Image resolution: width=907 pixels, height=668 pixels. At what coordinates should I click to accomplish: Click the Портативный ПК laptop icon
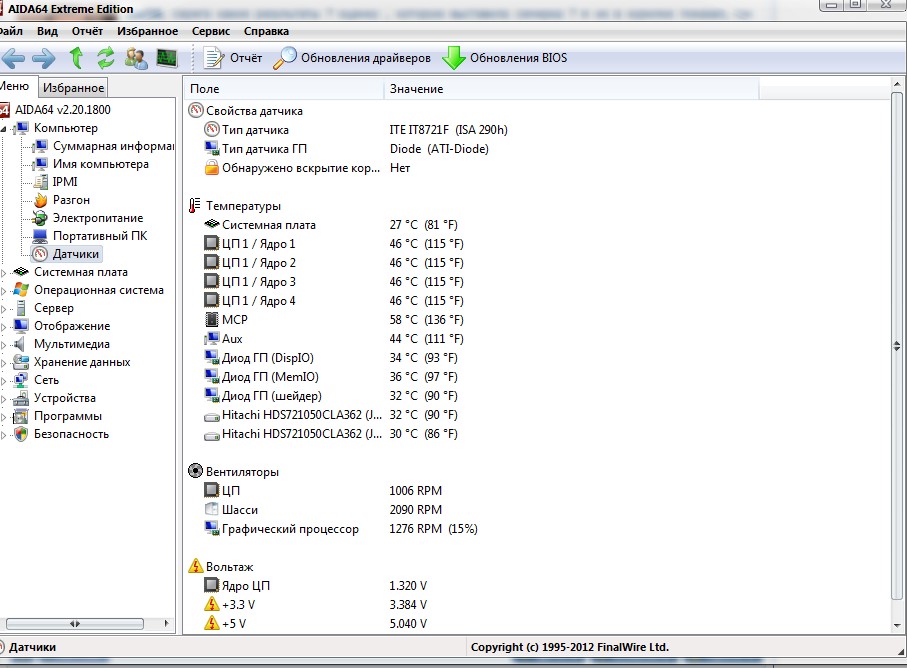coord(40,236)
